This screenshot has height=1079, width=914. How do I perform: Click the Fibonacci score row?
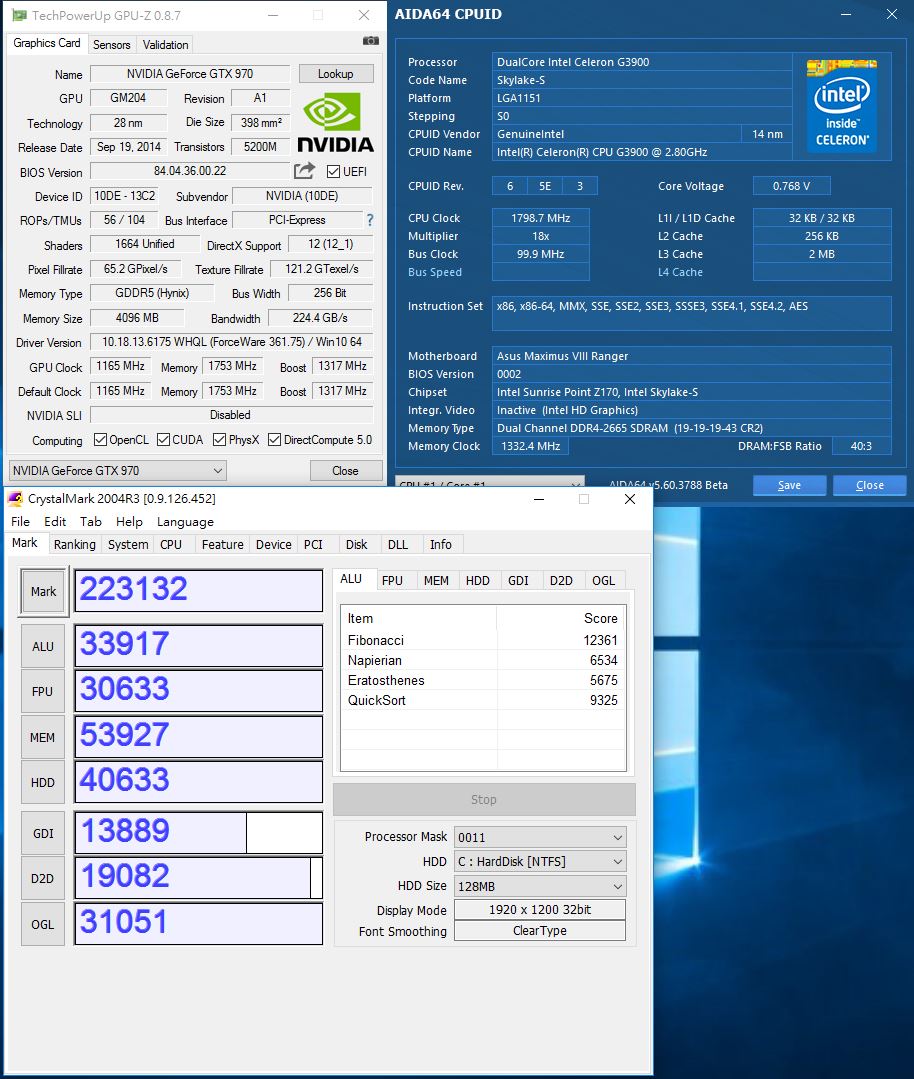[x=483, y=640]
